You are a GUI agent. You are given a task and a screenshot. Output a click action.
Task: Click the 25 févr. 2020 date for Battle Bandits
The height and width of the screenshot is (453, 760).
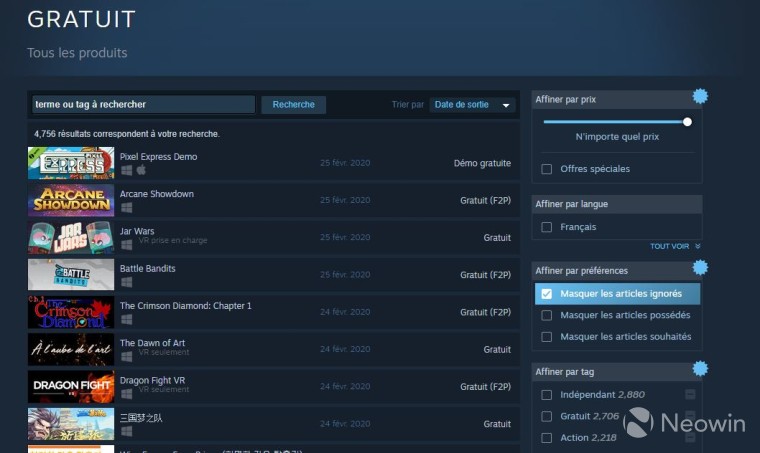(345, 275)
